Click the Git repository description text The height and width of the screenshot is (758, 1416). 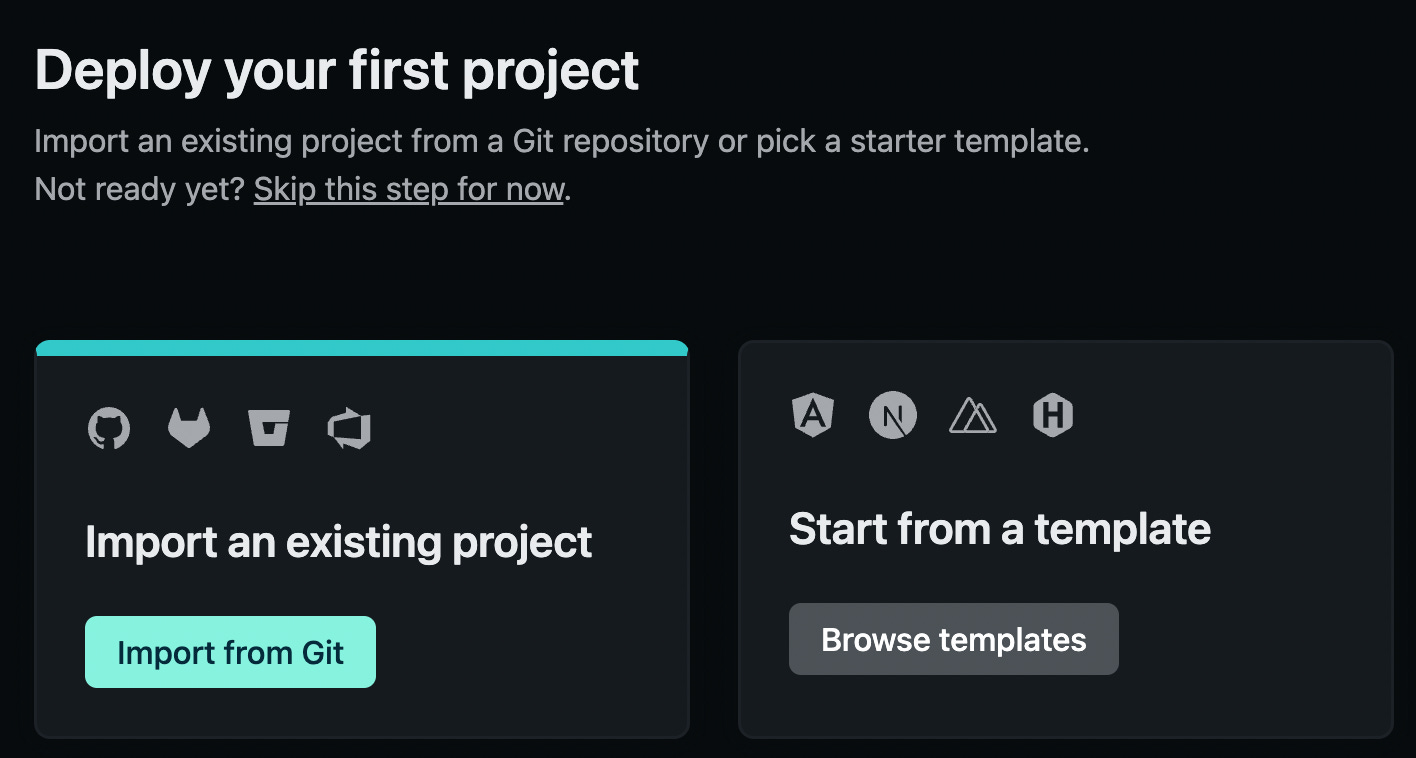point(562,140)
